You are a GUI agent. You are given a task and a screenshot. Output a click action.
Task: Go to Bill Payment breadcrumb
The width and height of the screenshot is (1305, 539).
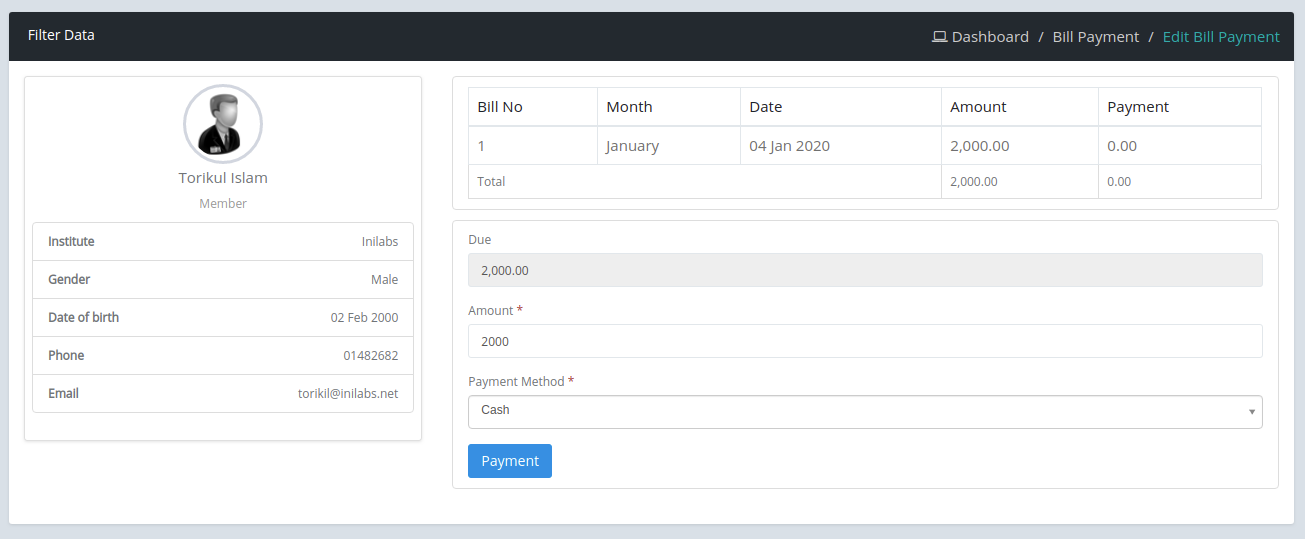click(x=1095, y=37)
